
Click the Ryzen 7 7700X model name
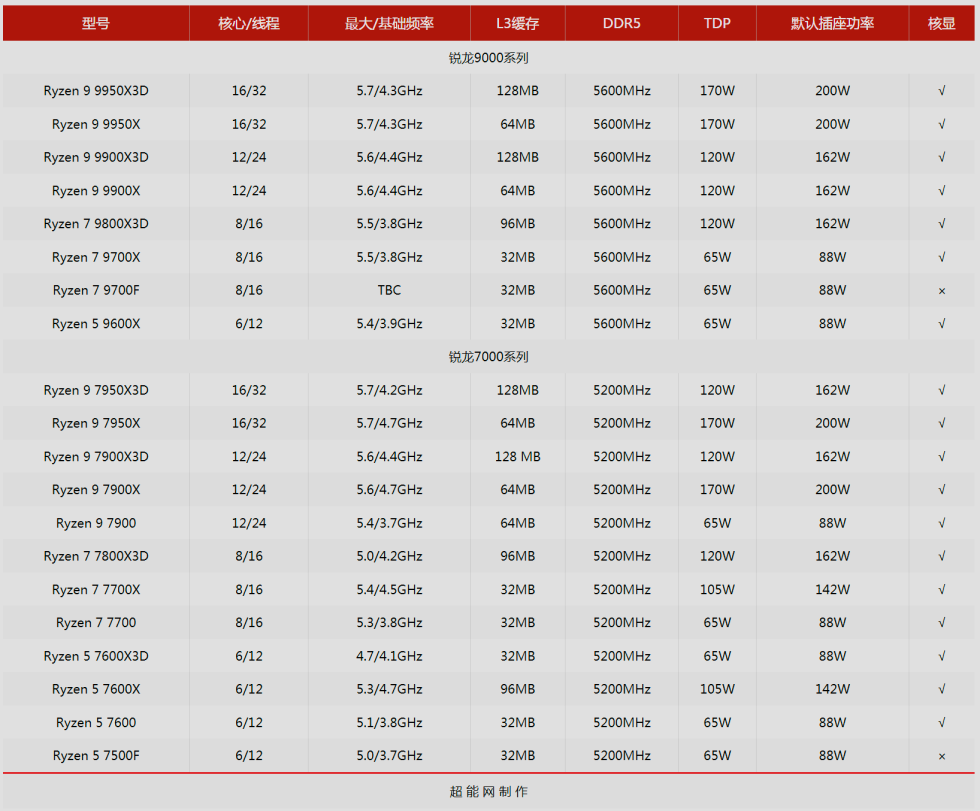[x=96, y=590]
